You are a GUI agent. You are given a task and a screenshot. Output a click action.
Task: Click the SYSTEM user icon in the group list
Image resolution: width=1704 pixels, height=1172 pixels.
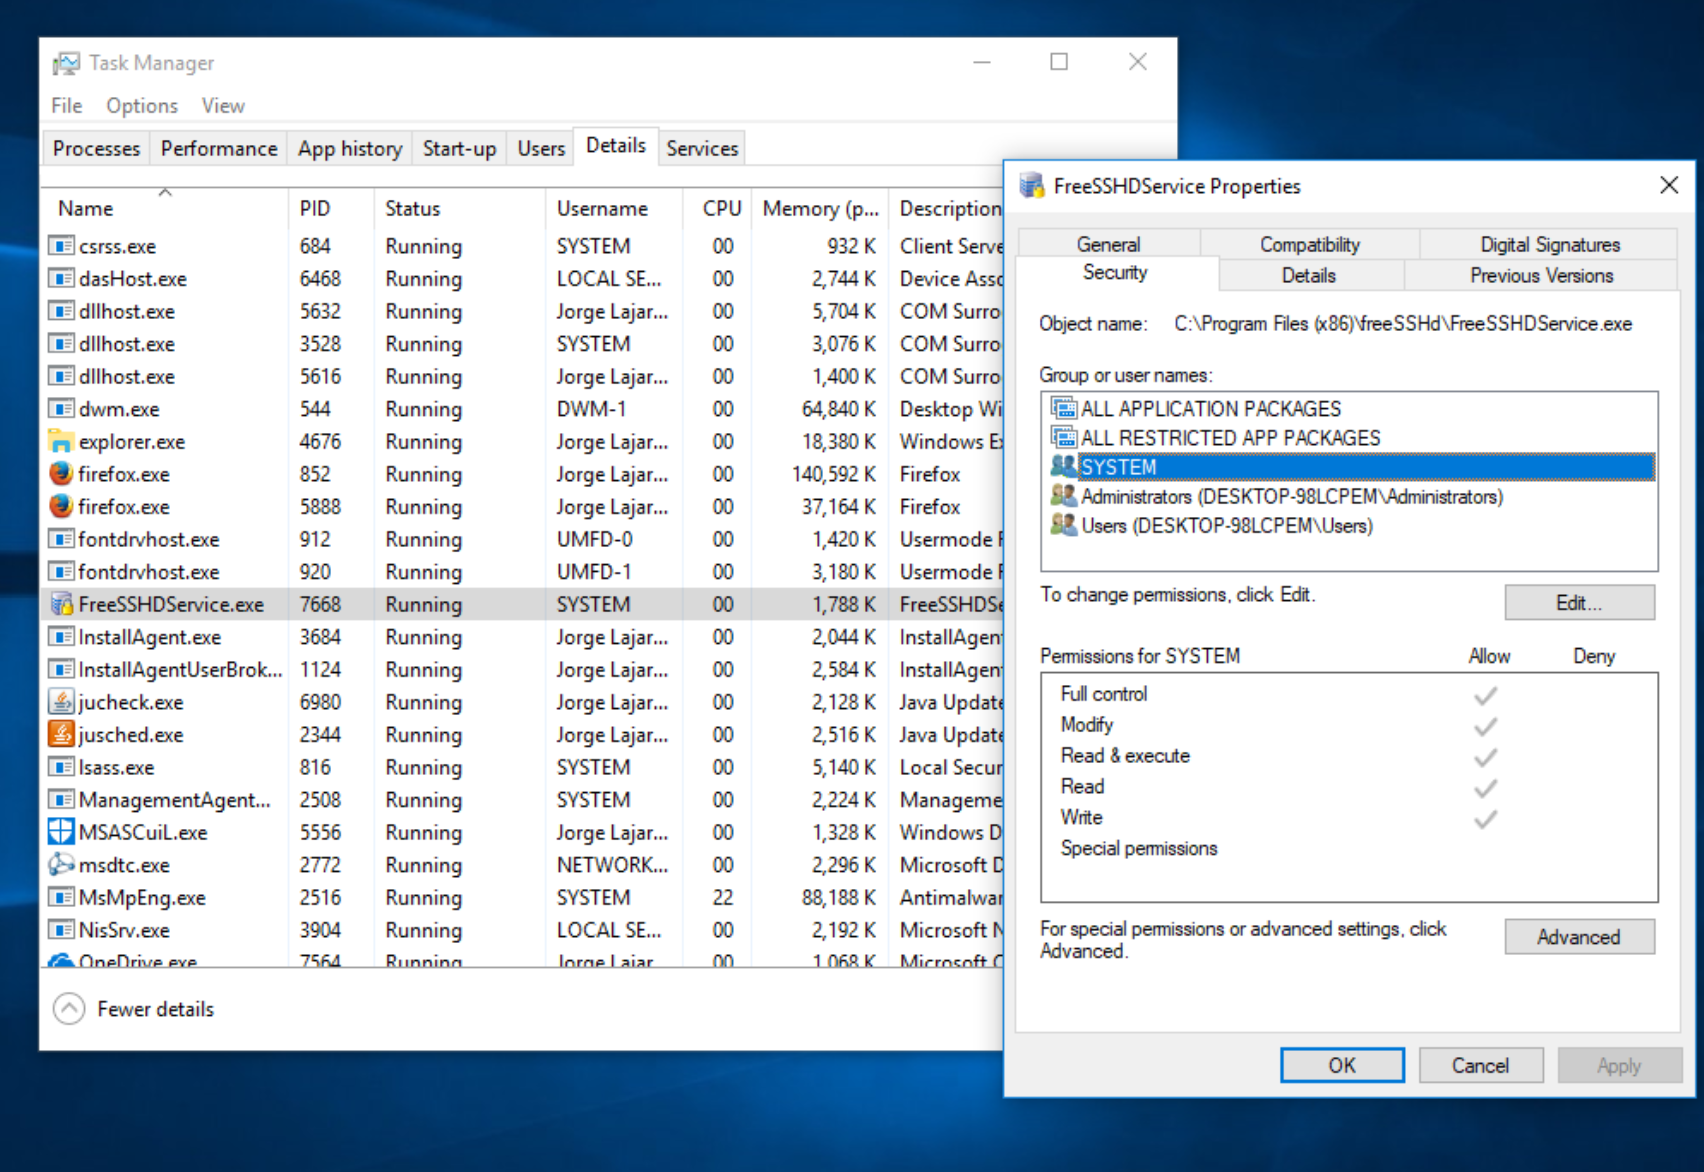point(1064,466)
